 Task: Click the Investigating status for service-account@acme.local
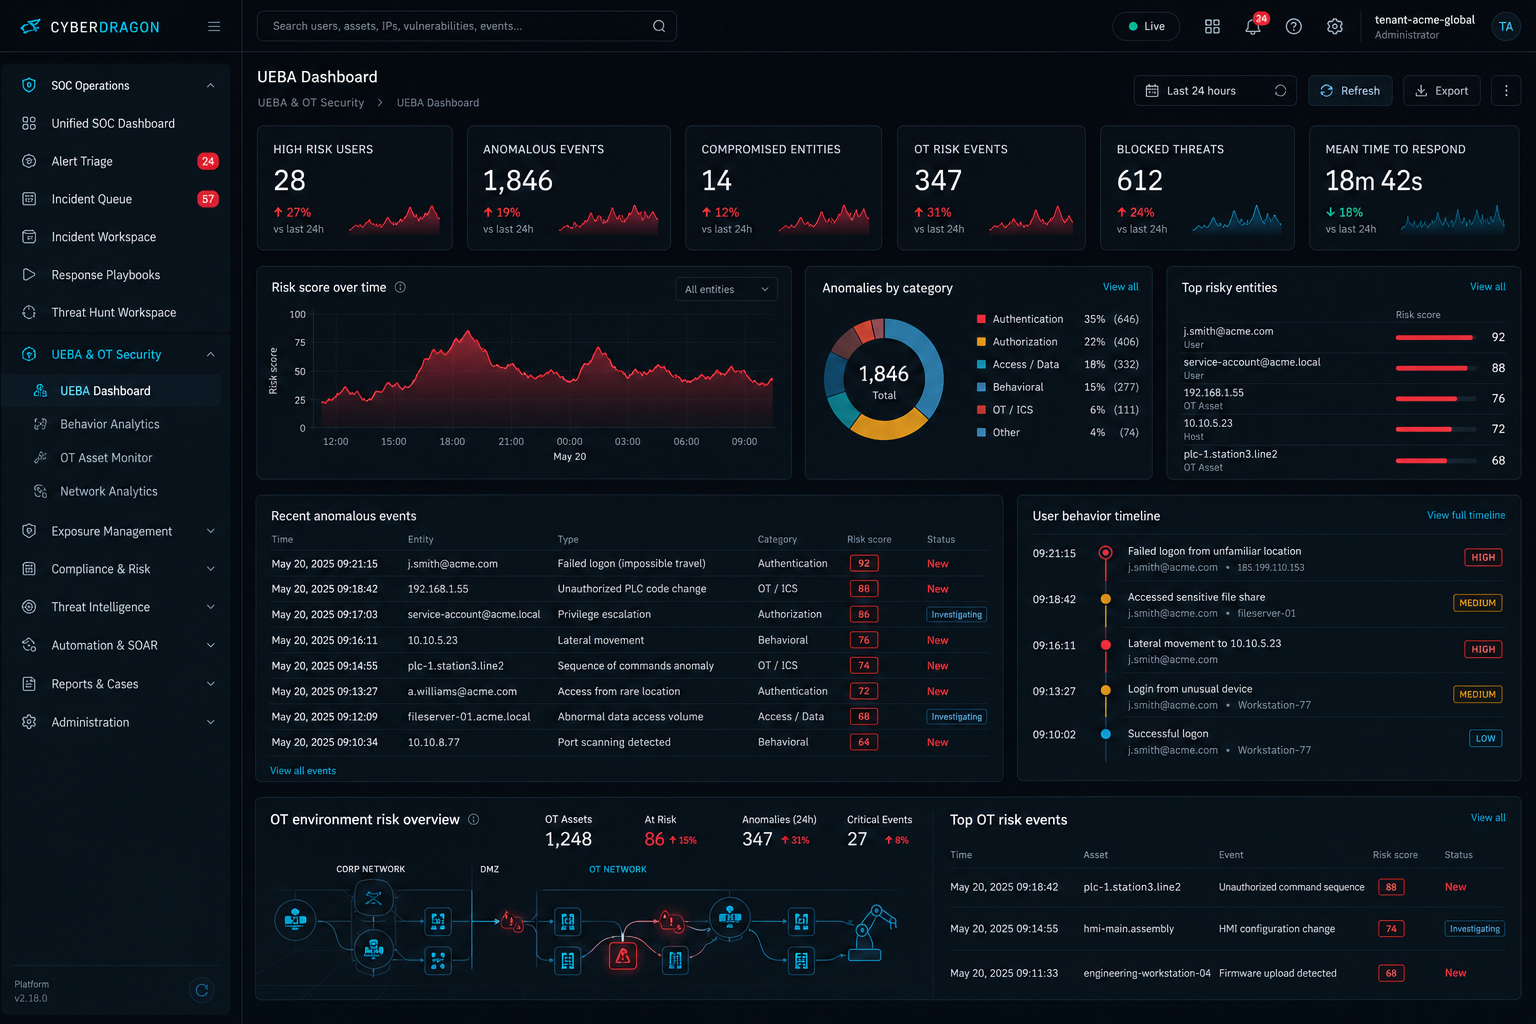pos(957,615)
